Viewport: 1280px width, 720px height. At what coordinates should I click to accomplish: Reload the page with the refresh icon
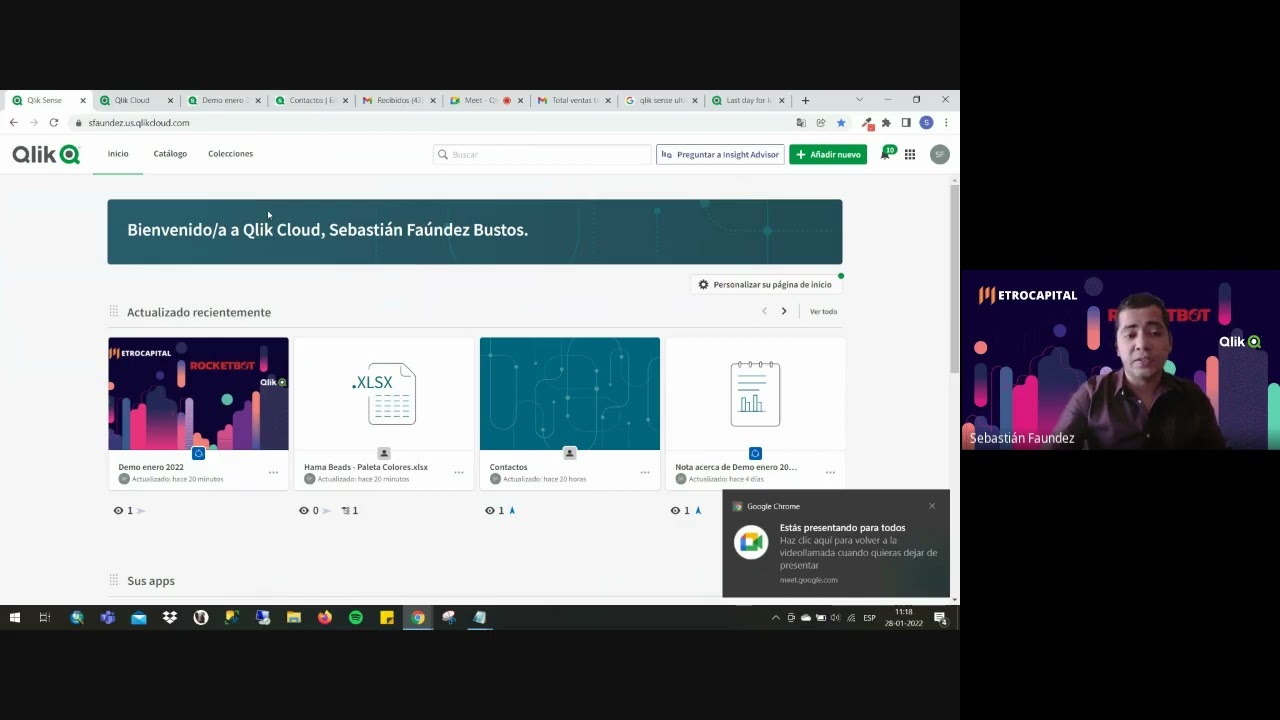53,122
